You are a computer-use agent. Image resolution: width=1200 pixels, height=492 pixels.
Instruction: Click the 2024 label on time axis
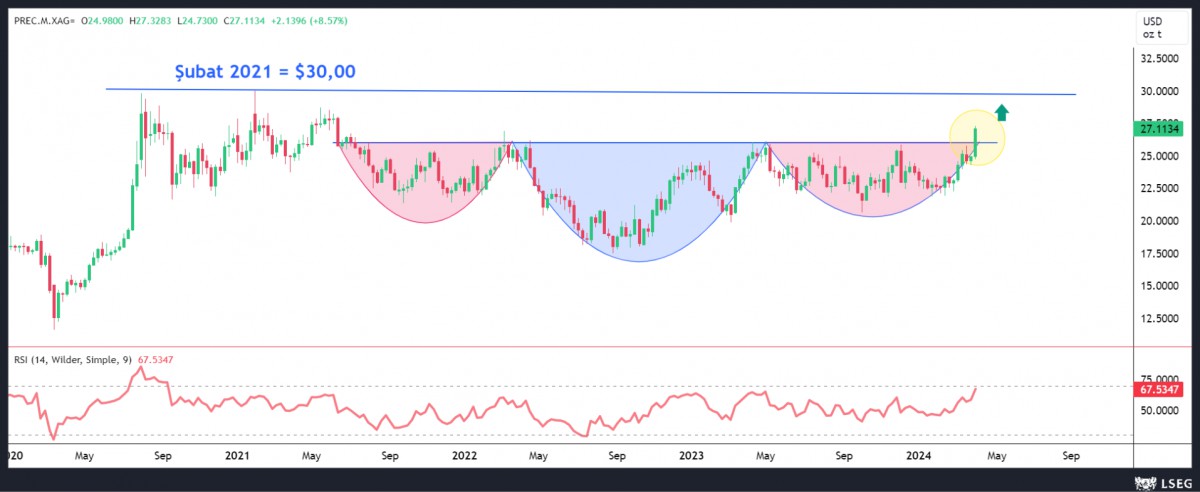coord(919,455)
